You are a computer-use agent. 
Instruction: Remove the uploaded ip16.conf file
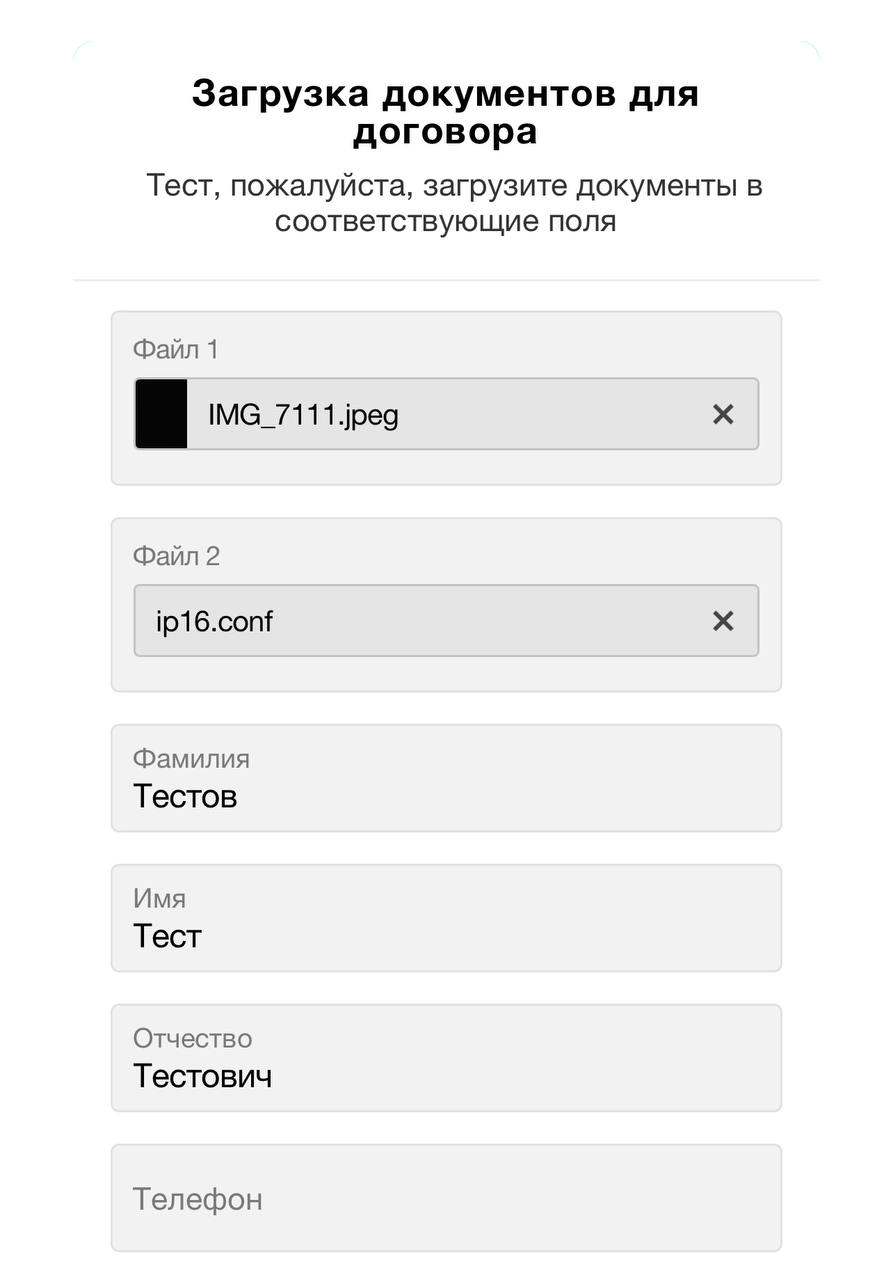[723, 621]
